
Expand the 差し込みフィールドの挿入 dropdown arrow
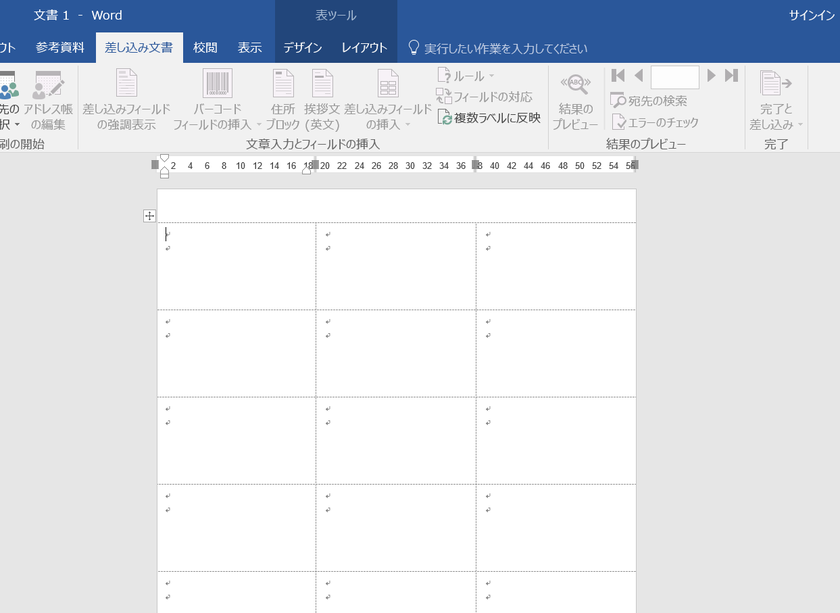click(408, 125)
